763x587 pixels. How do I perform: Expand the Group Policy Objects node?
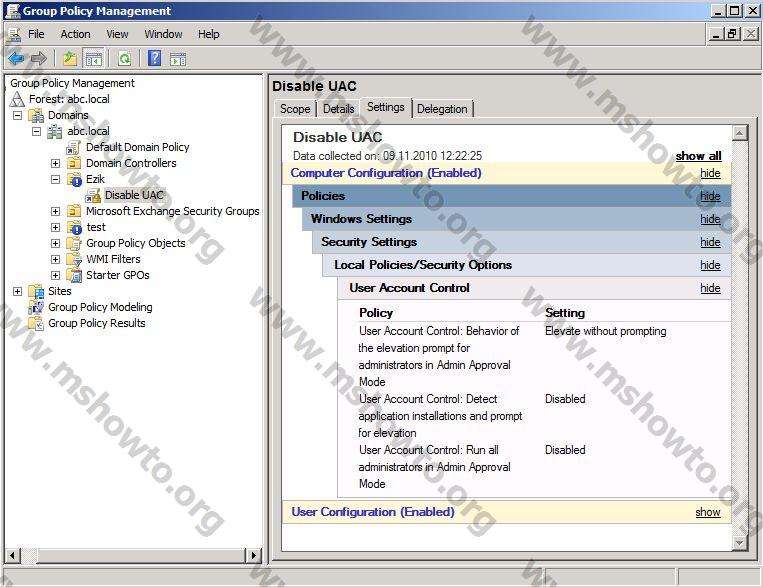point(55,243)
